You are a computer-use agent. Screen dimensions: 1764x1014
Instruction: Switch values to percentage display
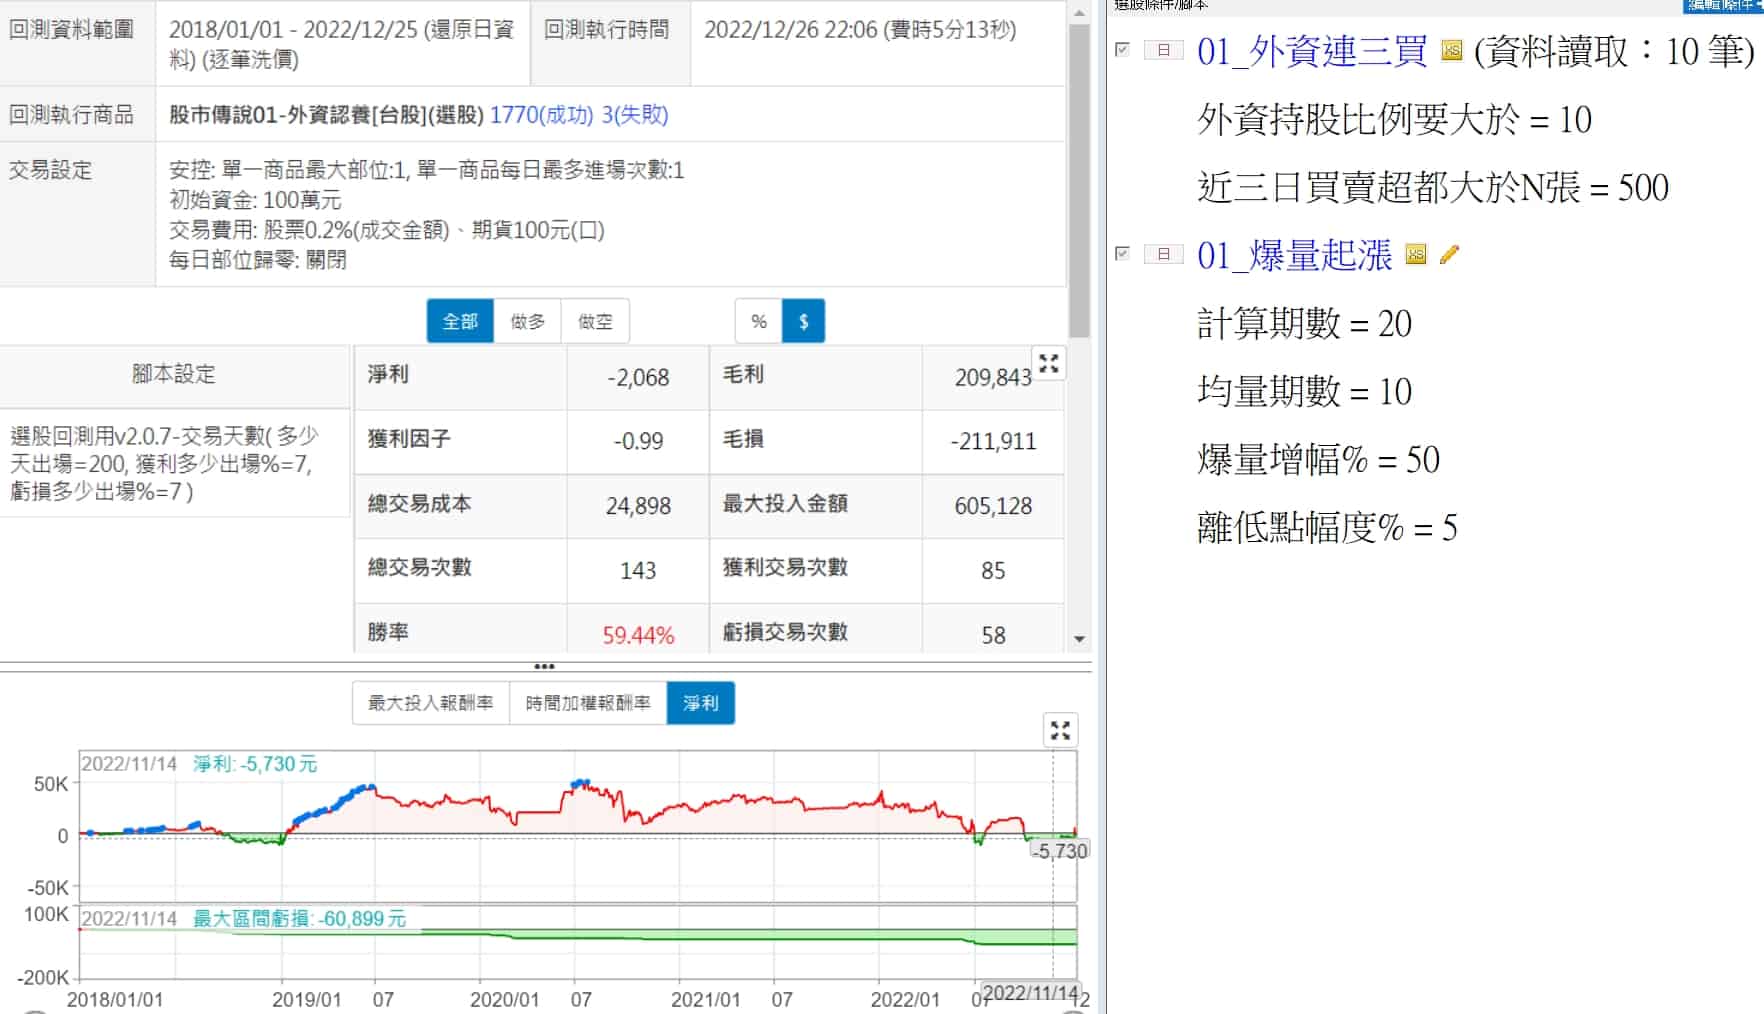(x=759, y=321)
